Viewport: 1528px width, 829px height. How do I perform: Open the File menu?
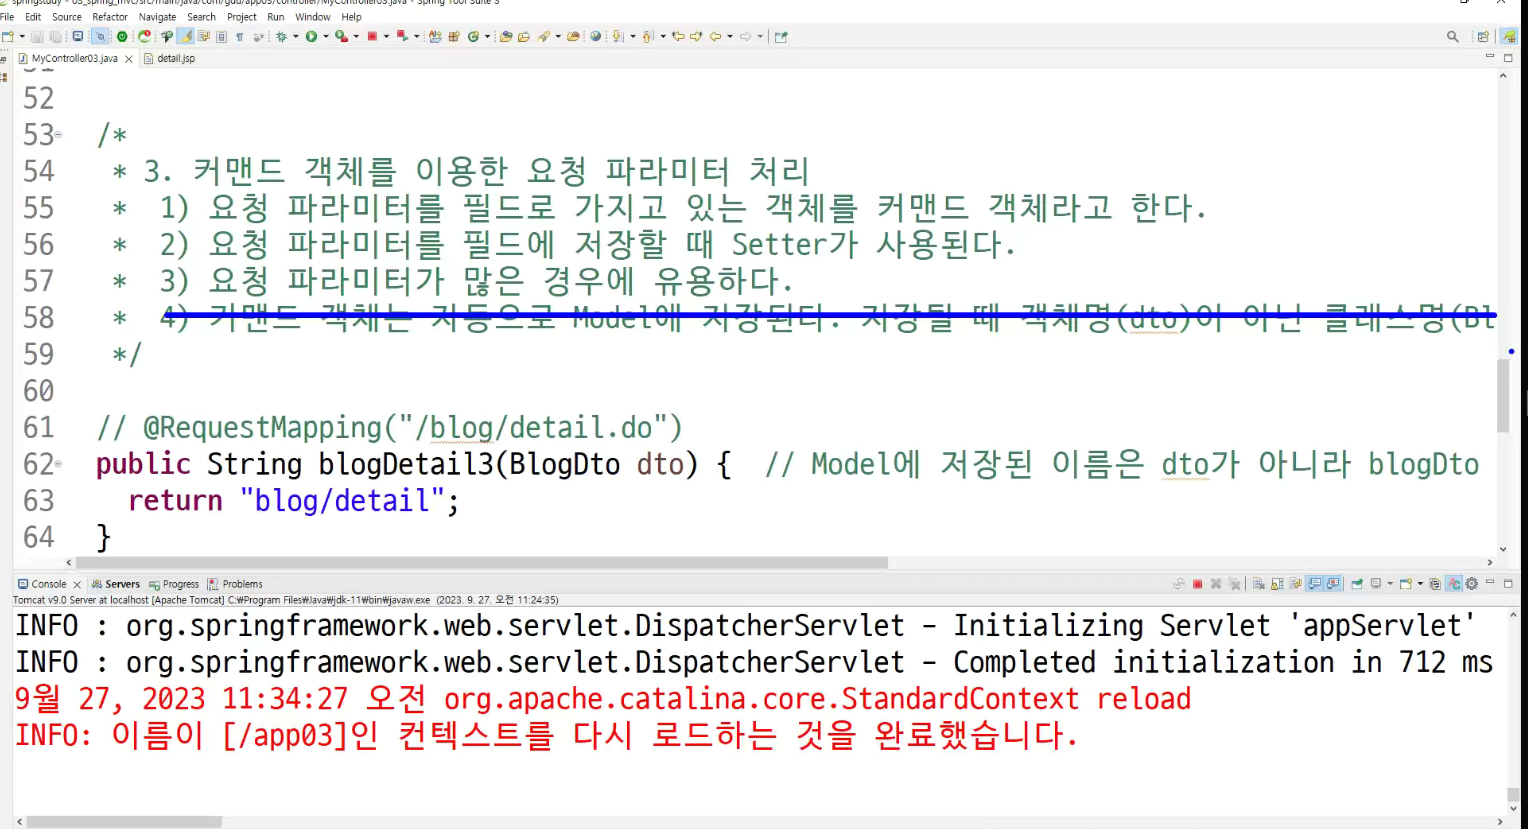click(x=7, y=17)
